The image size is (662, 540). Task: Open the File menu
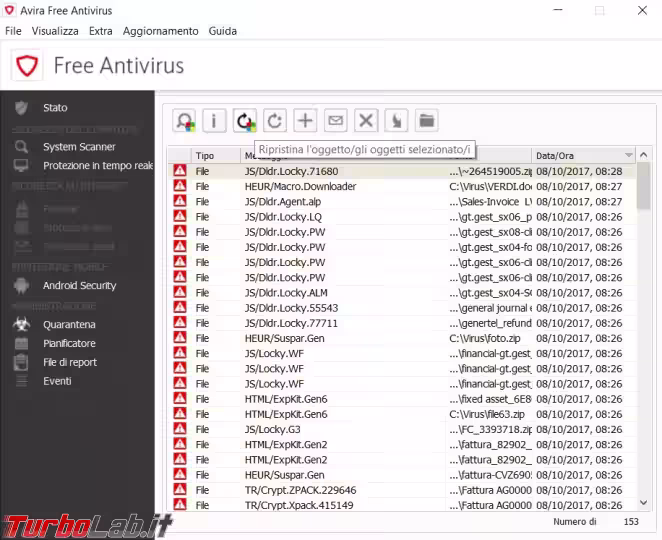[13, 31]
